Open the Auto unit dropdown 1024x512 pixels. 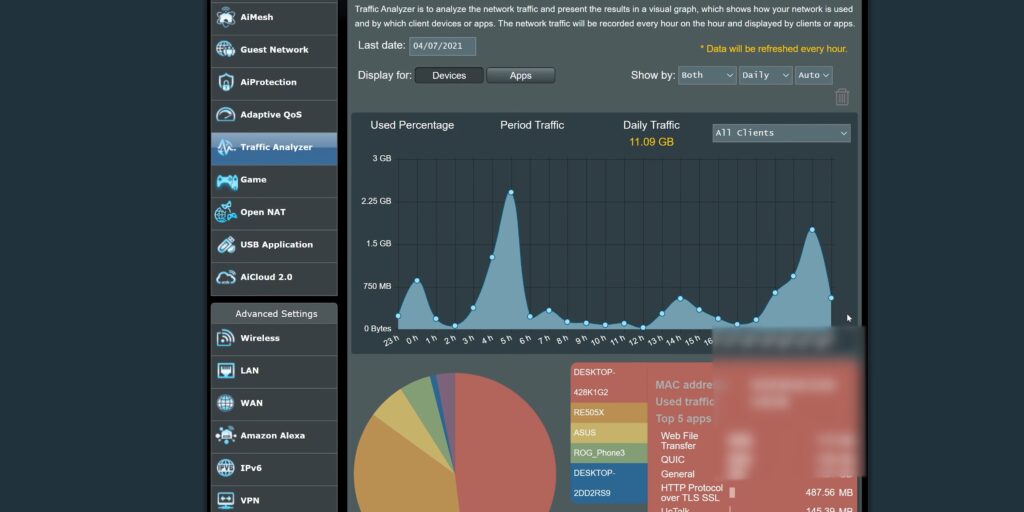pos(813,75)
